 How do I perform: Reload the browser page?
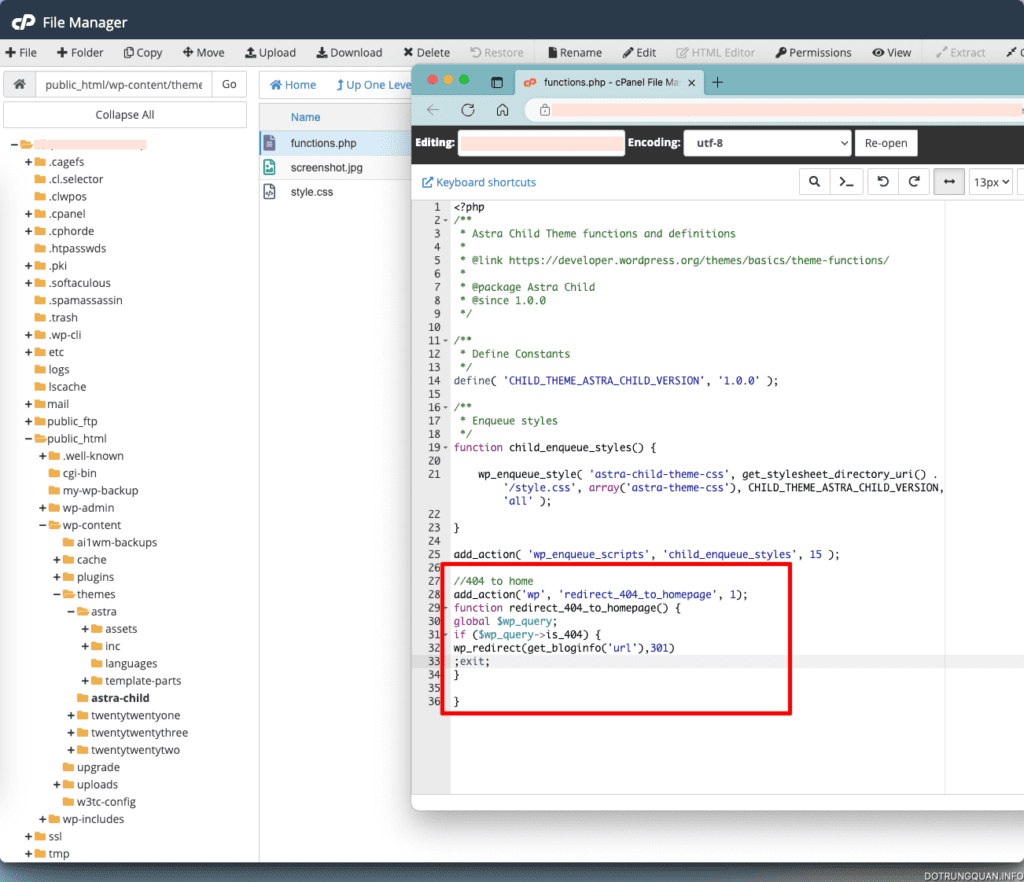click(x=468, y=110)
